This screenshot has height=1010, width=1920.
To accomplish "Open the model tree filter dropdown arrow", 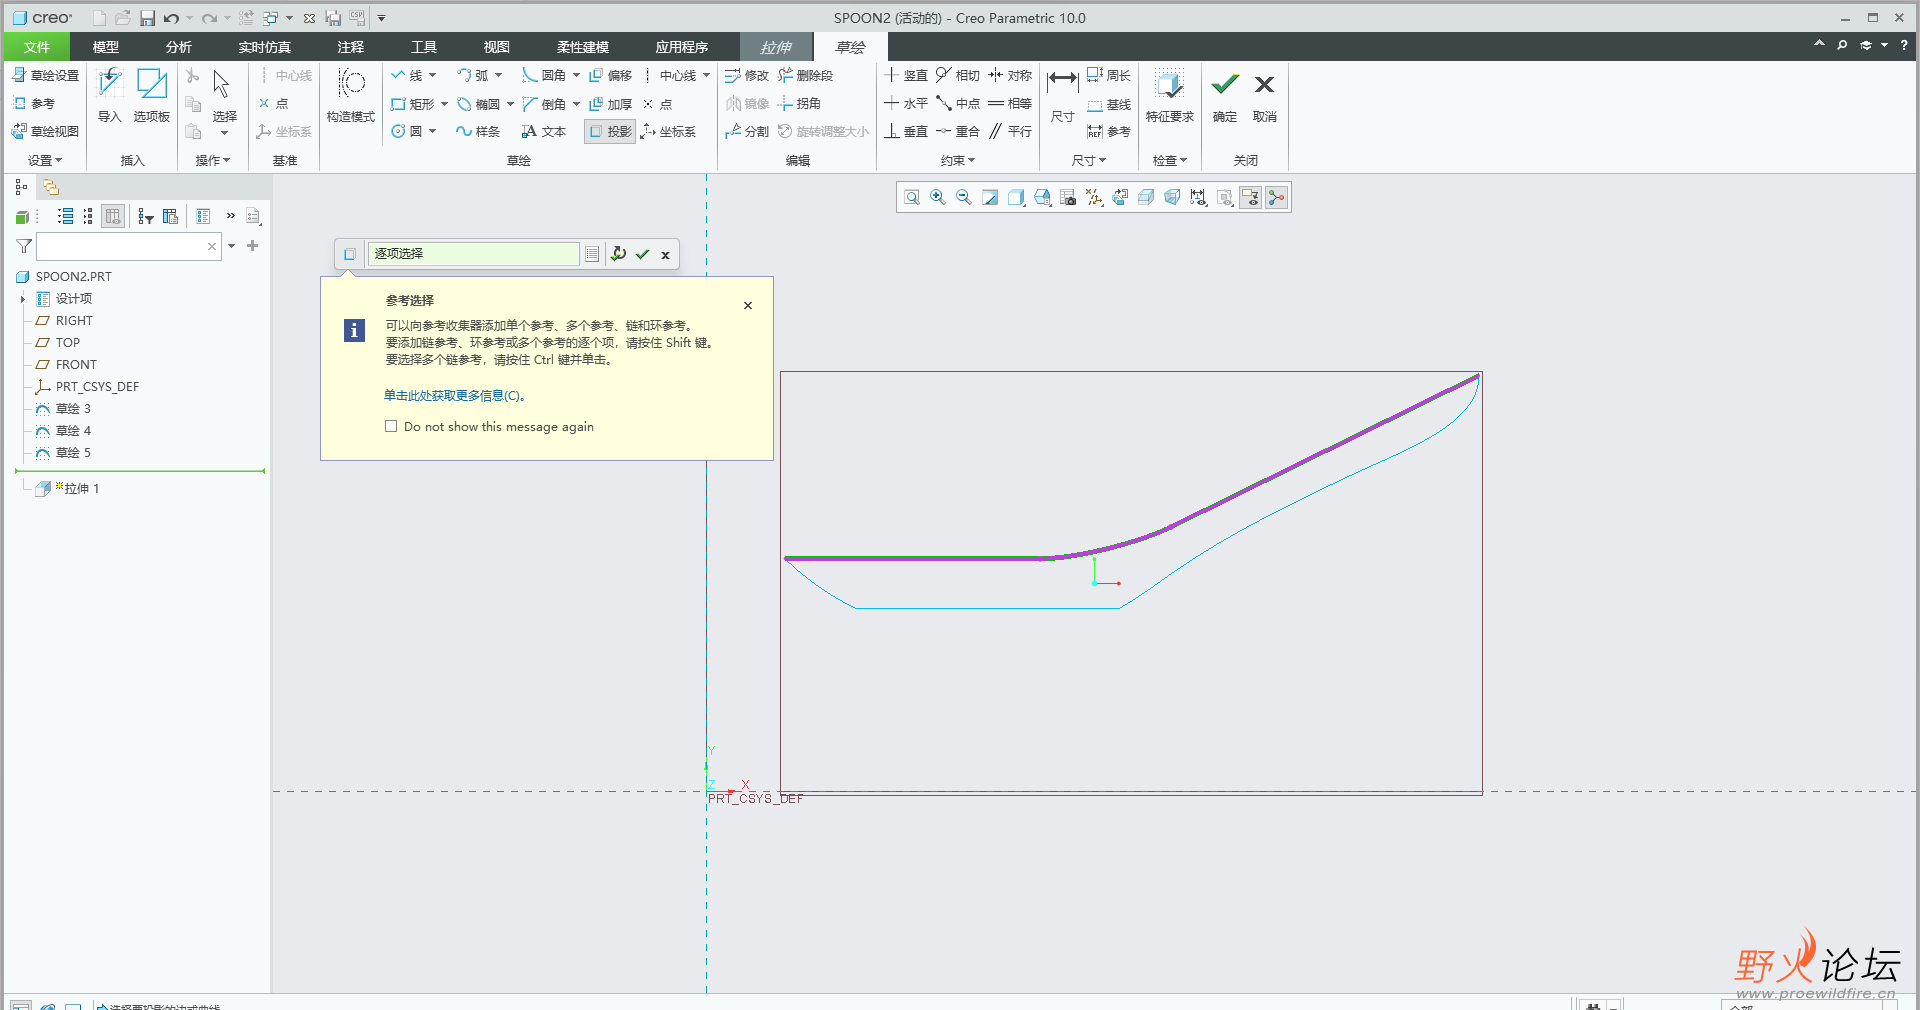I will coord(231,246).
